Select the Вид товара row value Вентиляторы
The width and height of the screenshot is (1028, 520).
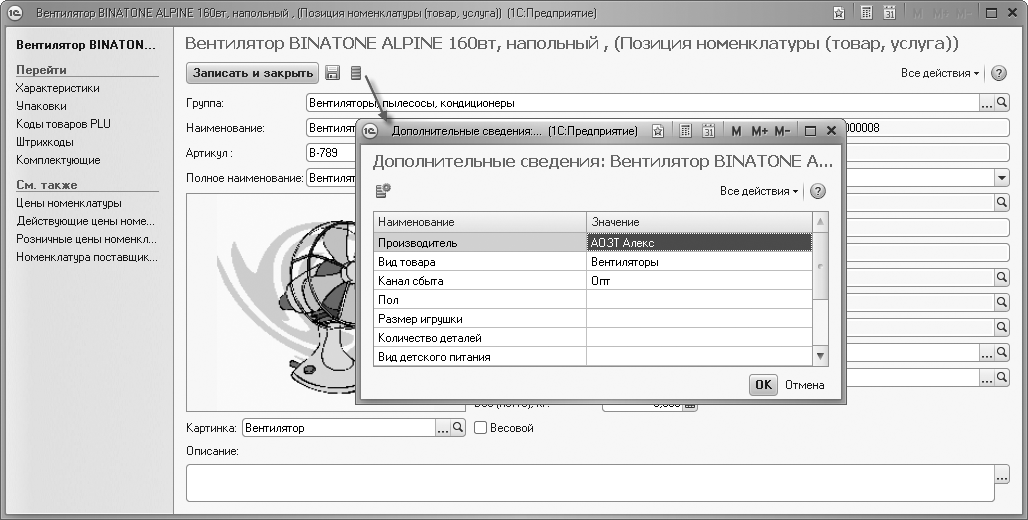tap(698, 262)
